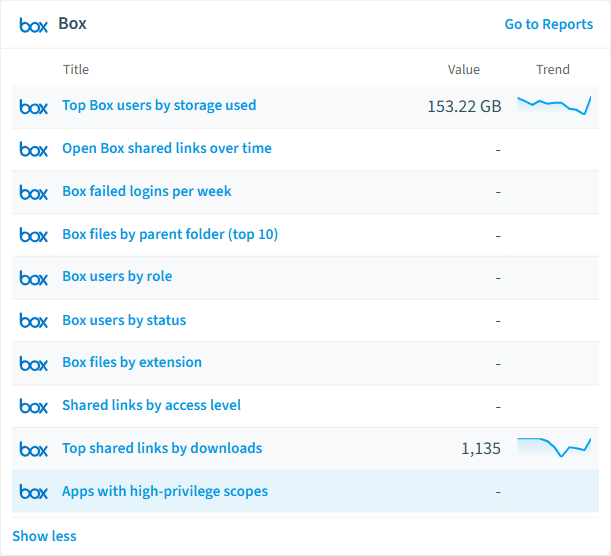
Task: Click Box icon beside Open Box shared links over time
Action: click(34, 149)
